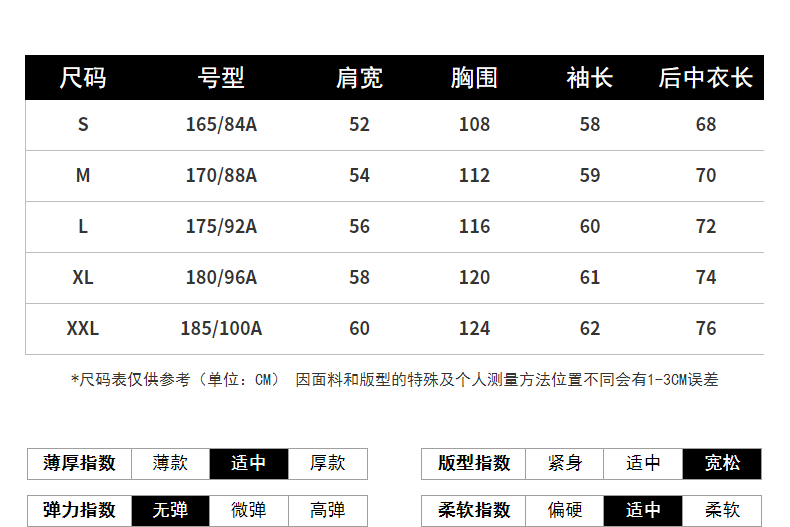Click the 165/84A size code cell
This screenshot has width=790, height=527.
coord(221,124)
